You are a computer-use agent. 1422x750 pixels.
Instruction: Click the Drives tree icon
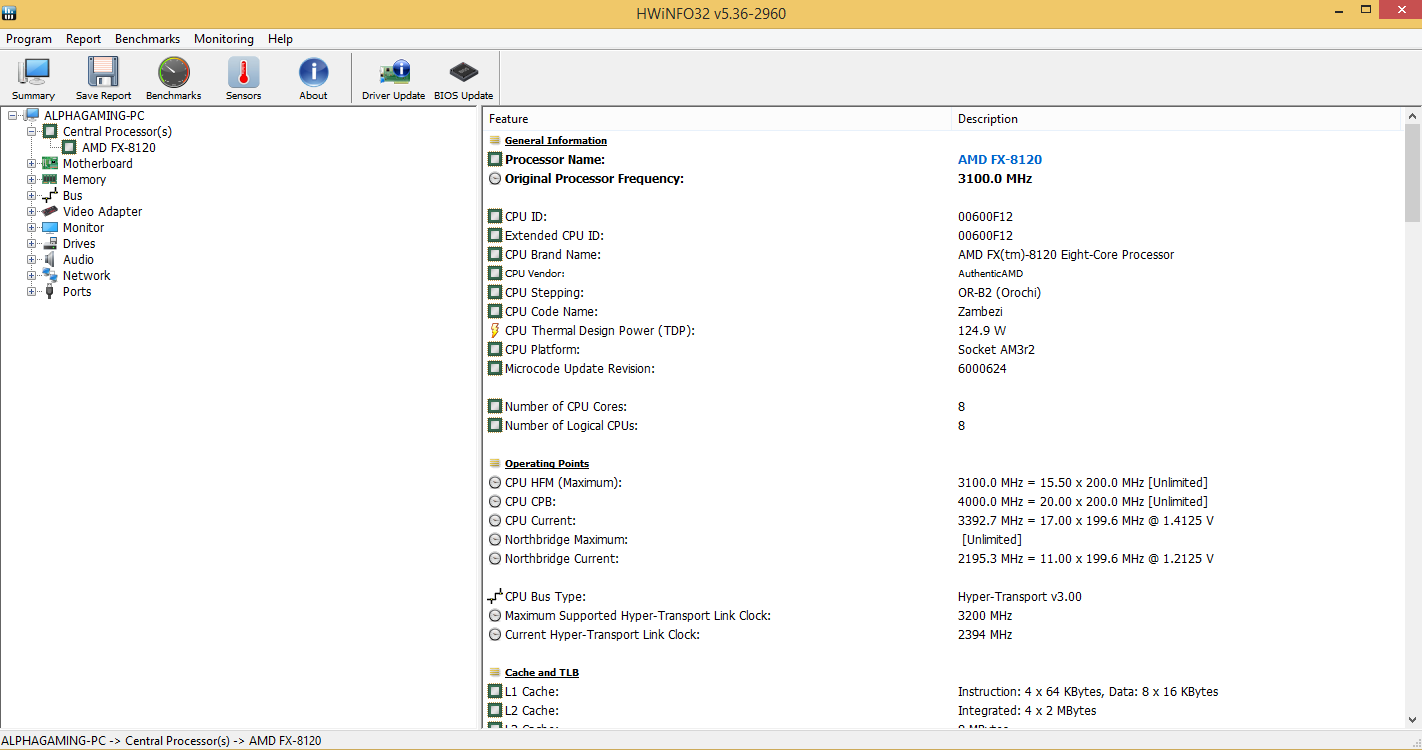[x=49, y=243]
